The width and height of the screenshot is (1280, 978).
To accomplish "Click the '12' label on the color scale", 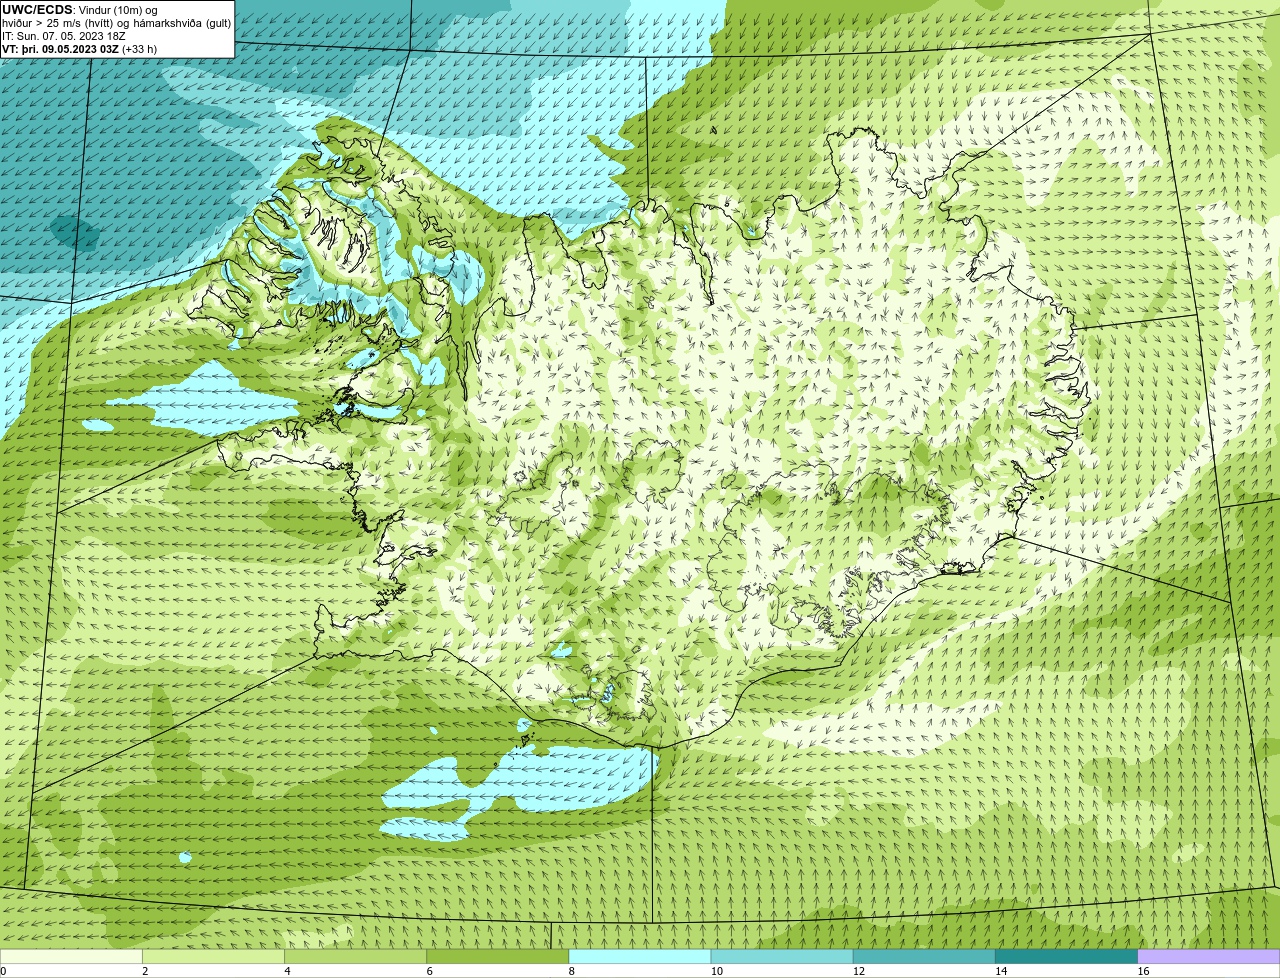I will tap(858, 971).
